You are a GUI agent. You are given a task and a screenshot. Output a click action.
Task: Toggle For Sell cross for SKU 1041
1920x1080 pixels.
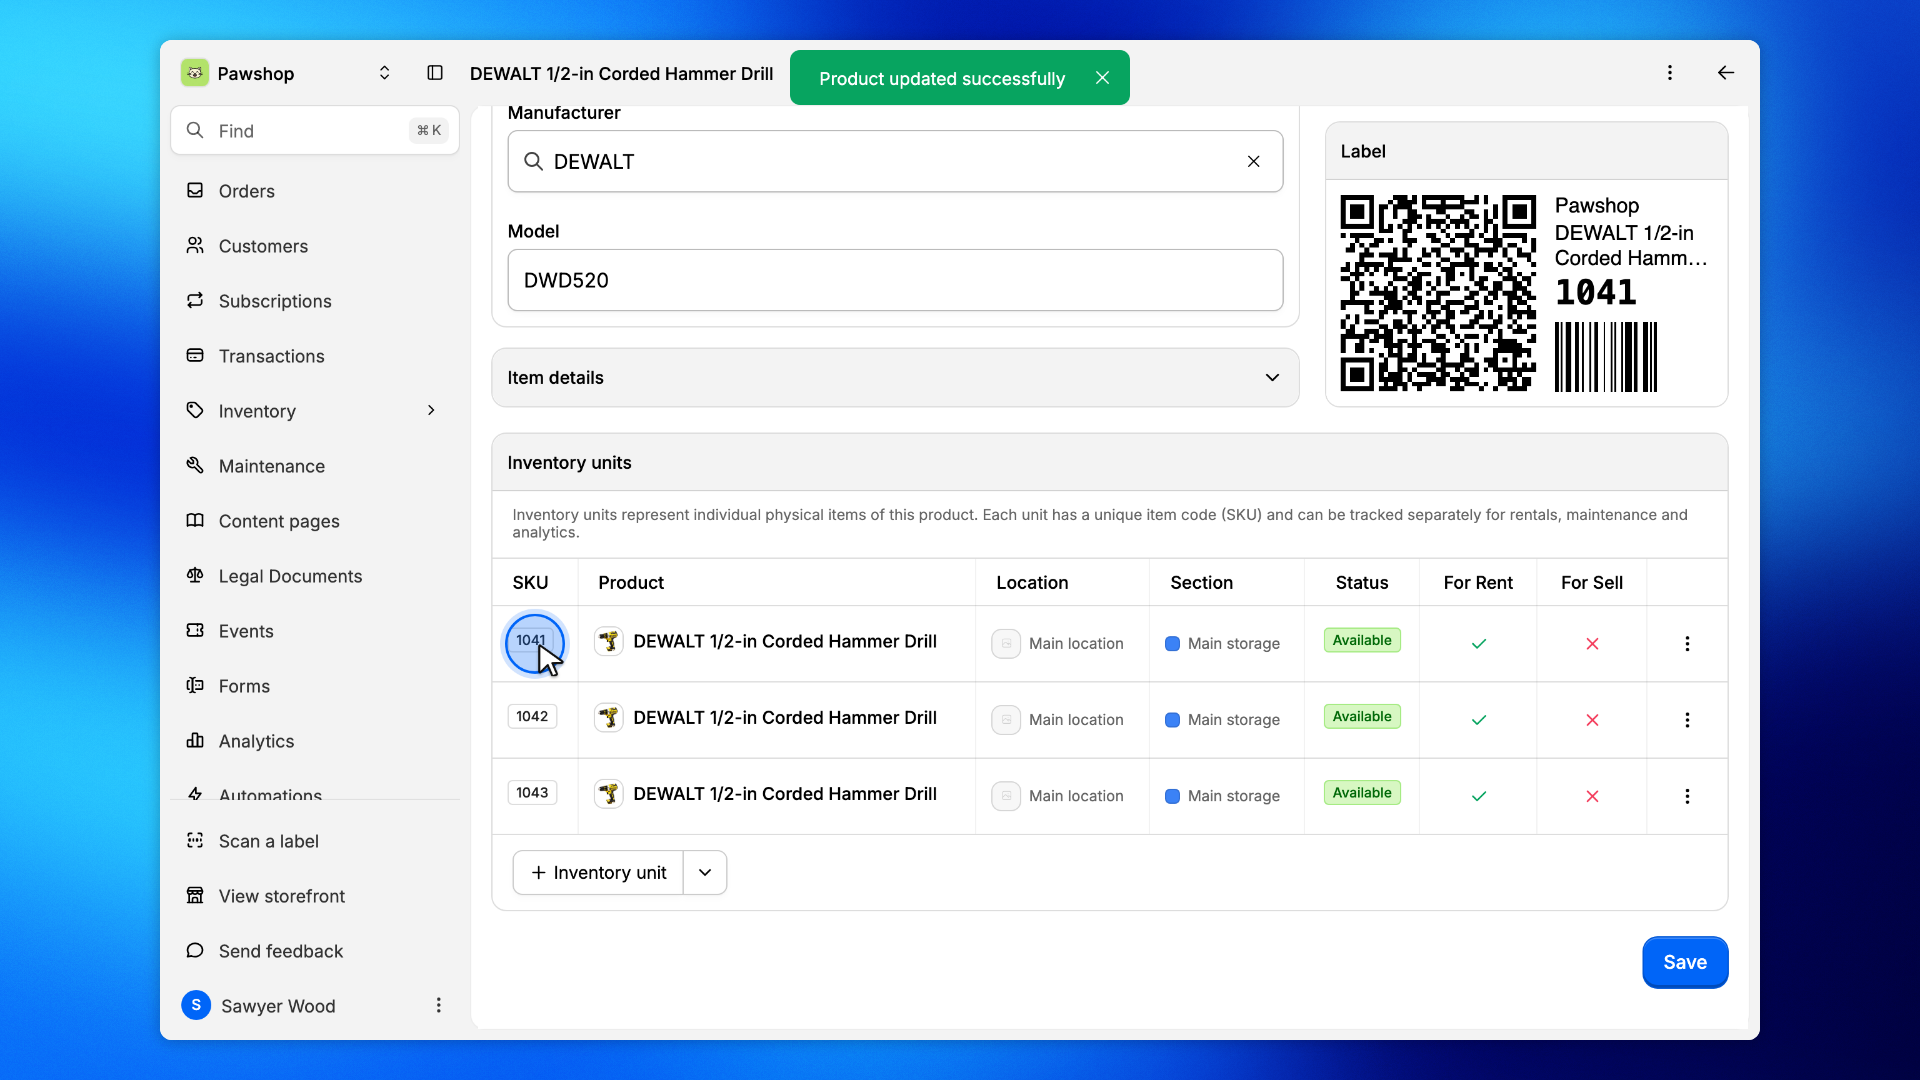(1592, 644)
